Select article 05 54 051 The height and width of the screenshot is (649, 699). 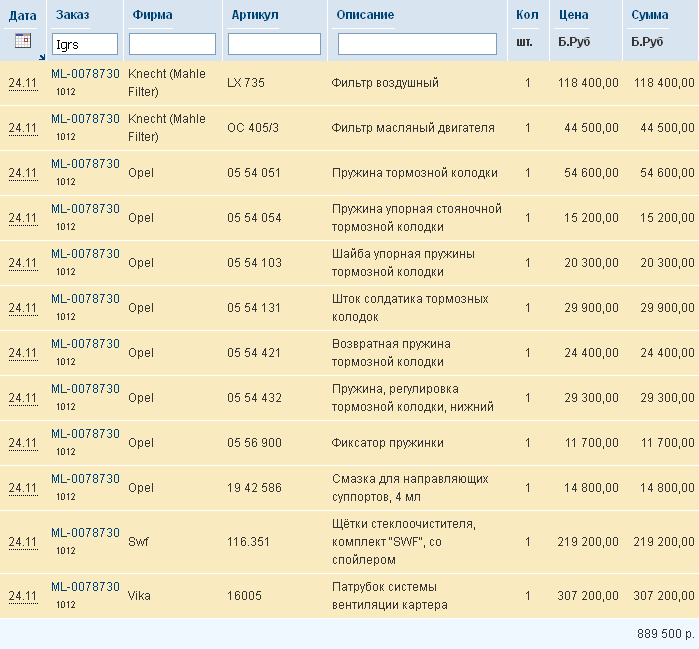pyautogui.click(x=254, y=173)
